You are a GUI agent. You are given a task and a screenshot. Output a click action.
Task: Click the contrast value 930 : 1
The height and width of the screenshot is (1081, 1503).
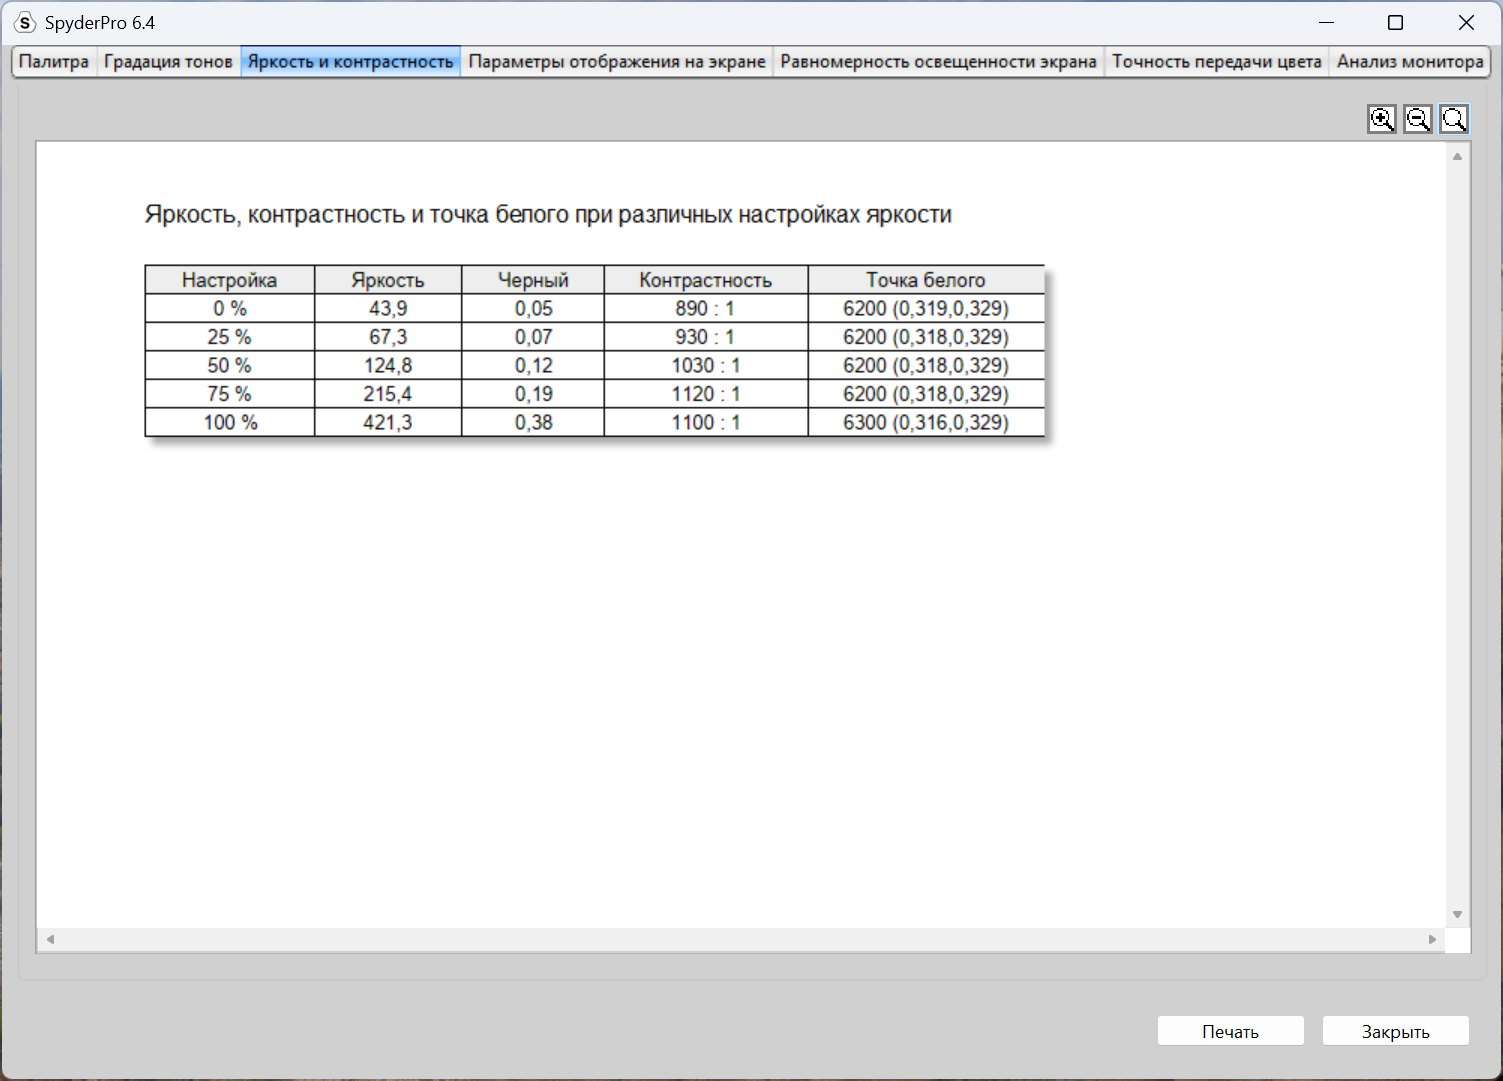(706, 337)
